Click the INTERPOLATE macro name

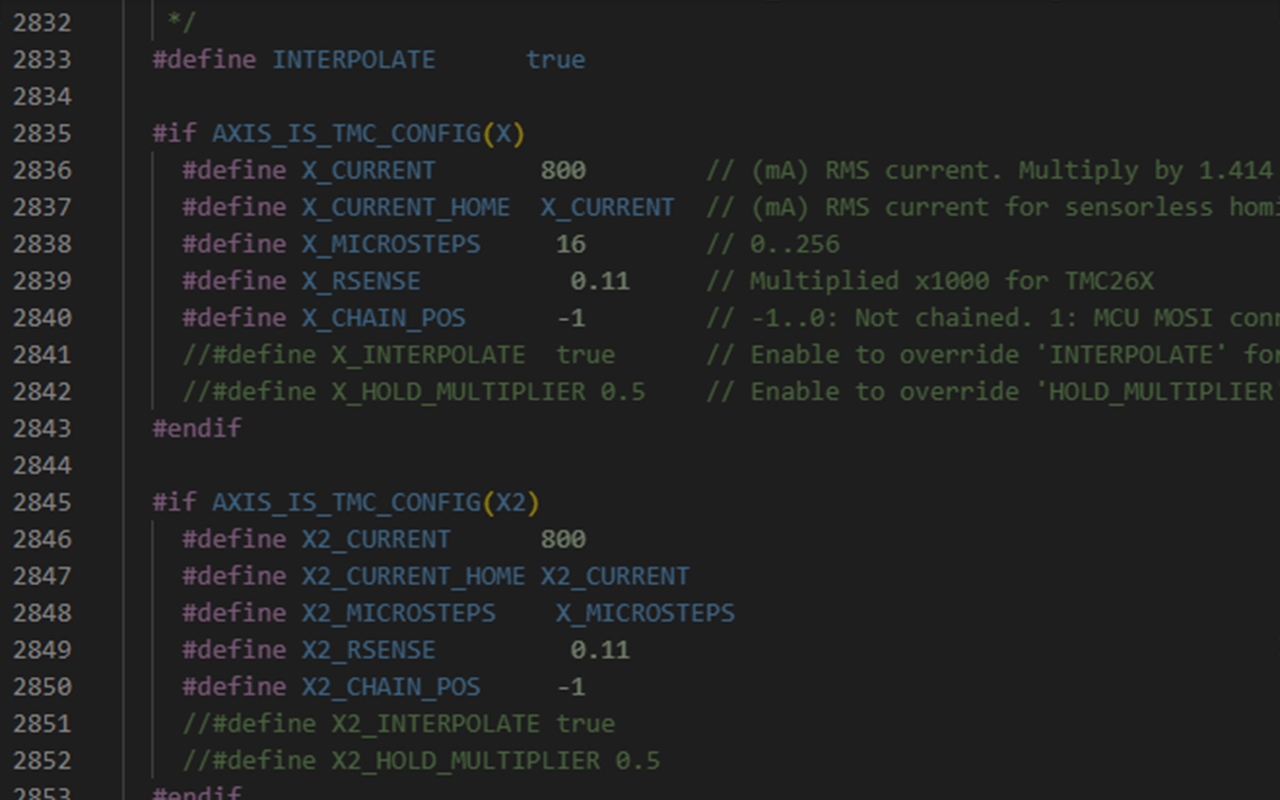pyautogui.click(x=353, y=60)
